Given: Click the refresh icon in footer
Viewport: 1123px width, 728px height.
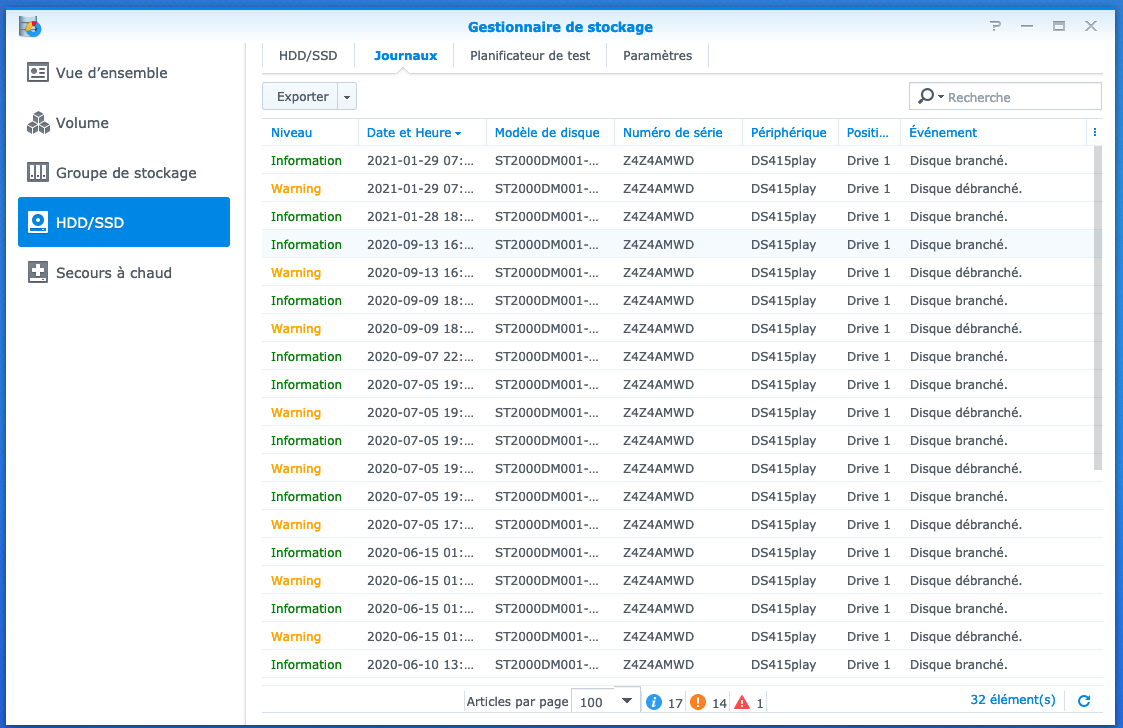Looking at the screenshot, I should [1084, 702].
